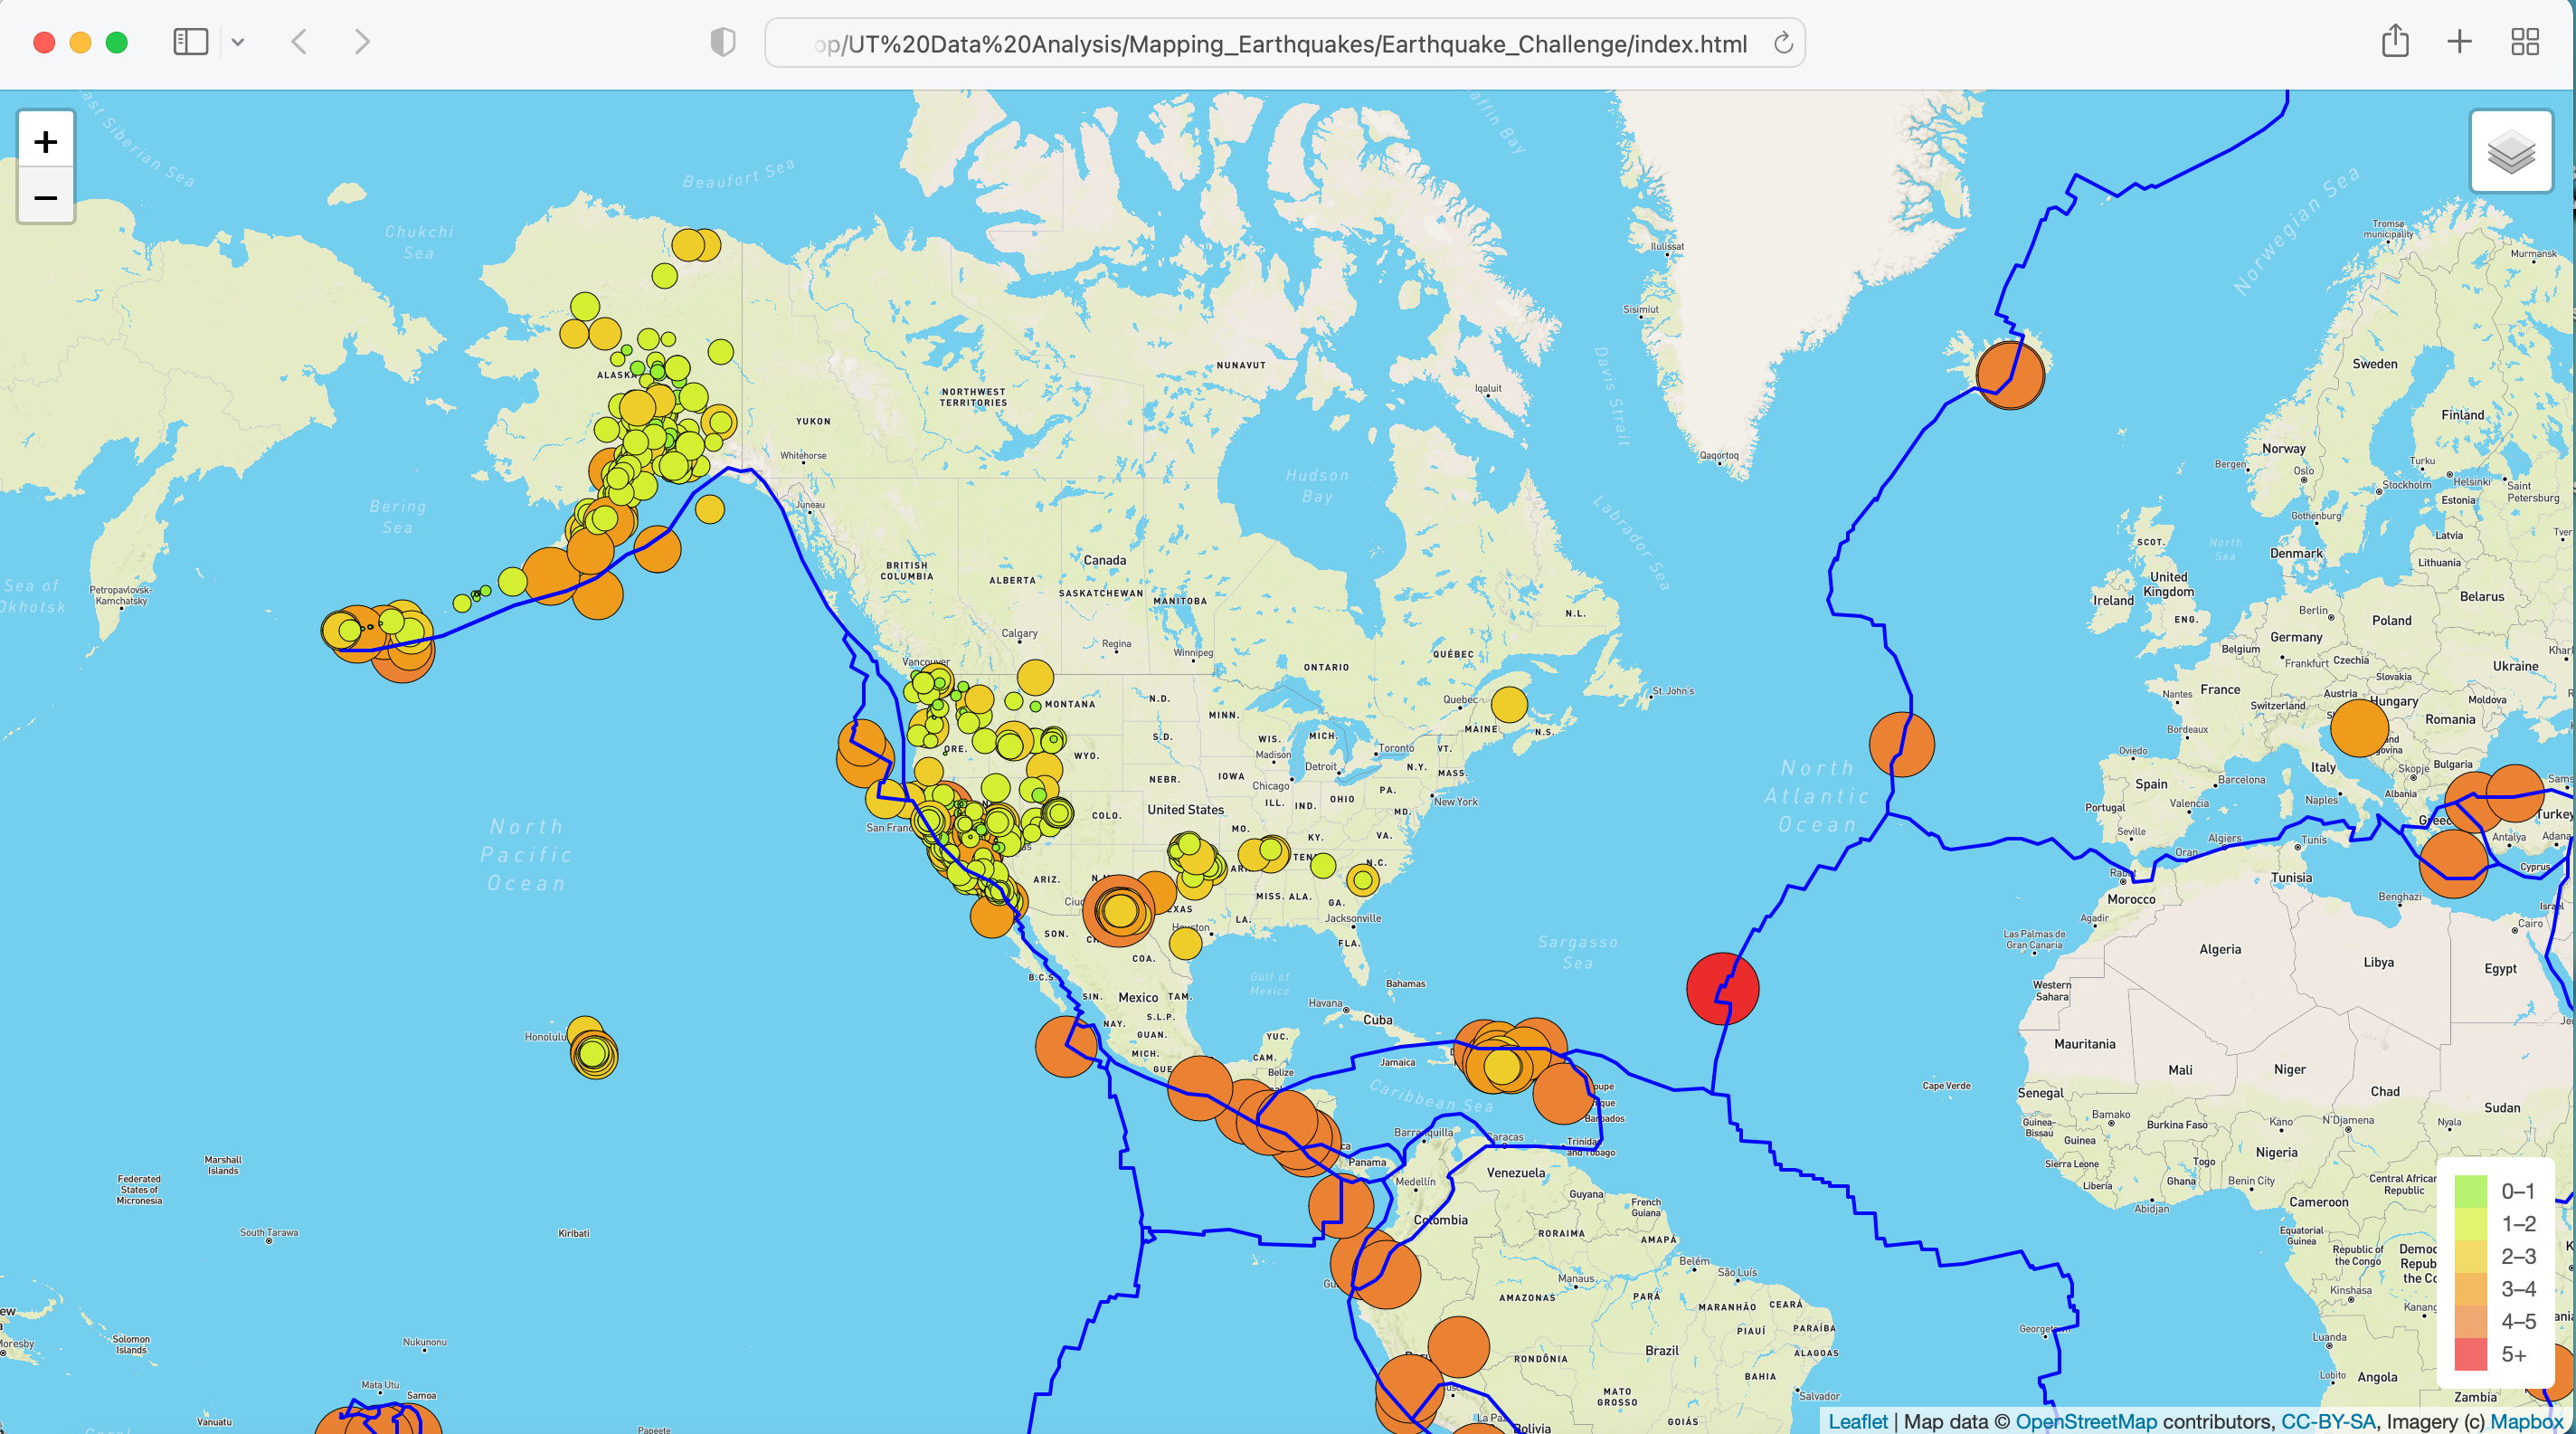Open a new tab with the plus icon
This screenshot has width=2576, height=1434.
pos(2460,42)
